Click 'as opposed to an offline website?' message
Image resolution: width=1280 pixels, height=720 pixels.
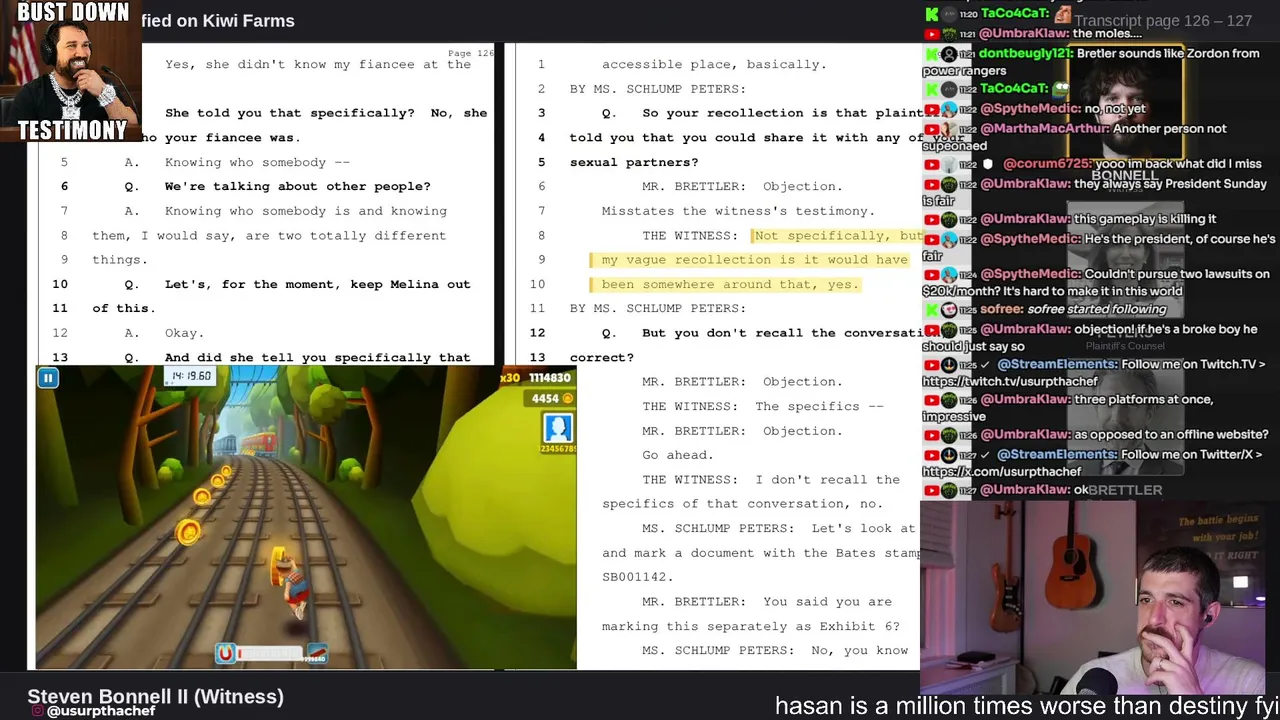(1170, 434)
